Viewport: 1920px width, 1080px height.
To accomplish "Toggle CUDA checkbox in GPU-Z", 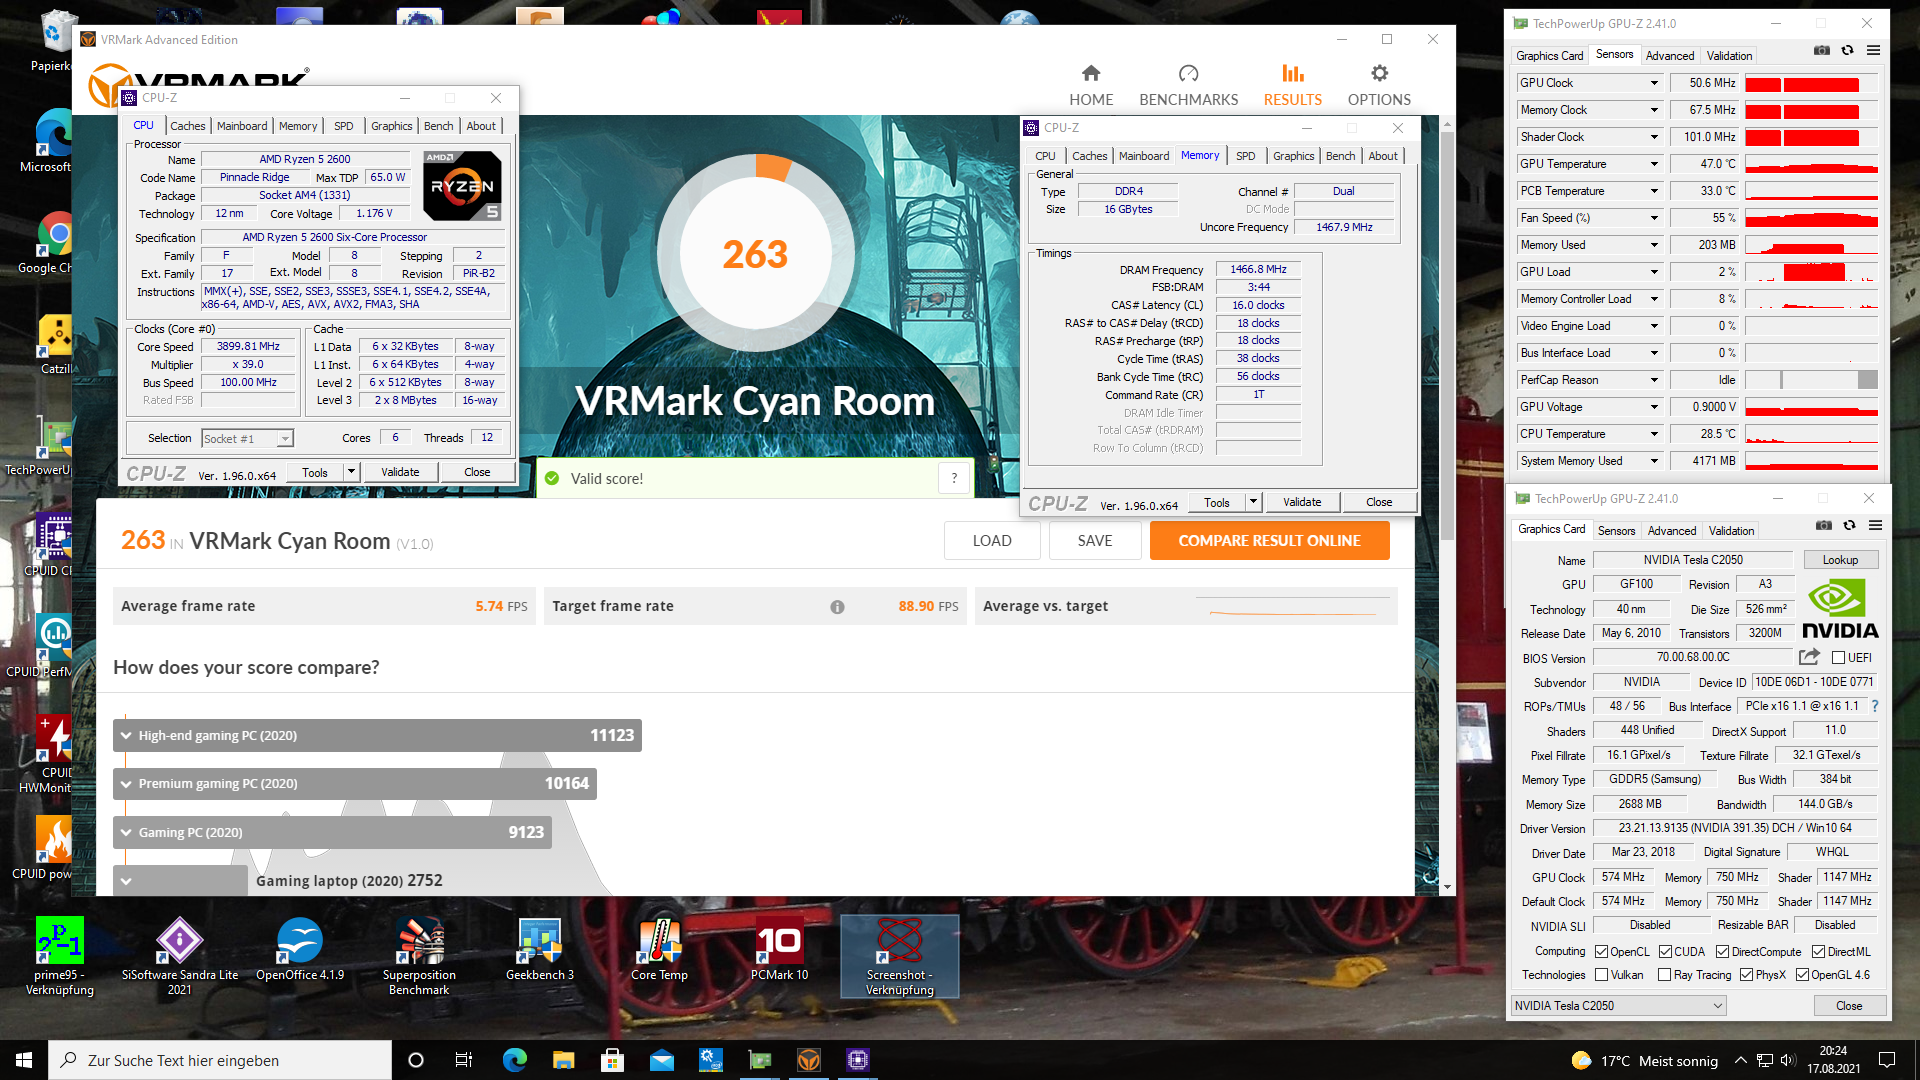I will (1665, 951).
